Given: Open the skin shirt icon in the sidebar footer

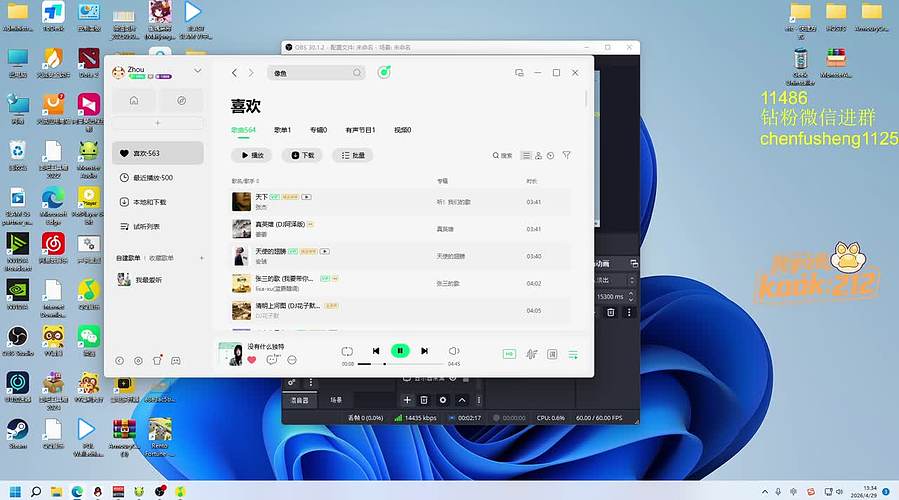Looking at the screenshot, I should pos(157,360).
